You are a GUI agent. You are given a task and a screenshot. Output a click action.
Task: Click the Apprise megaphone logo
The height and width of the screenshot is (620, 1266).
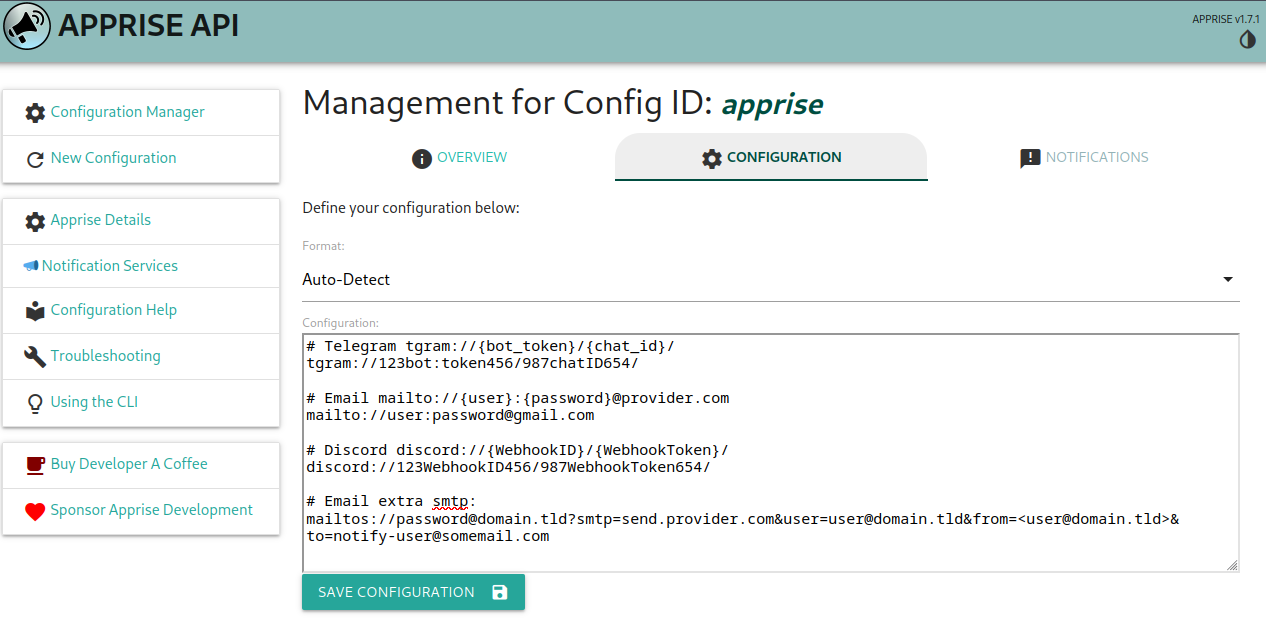[27, 27]
